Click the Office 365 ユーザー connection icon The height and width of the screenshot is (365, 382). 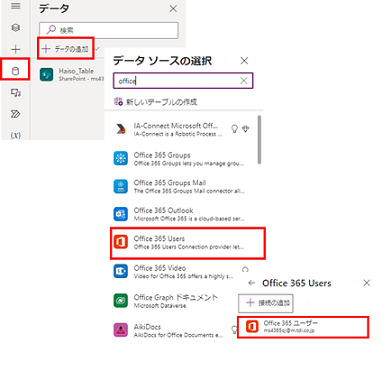(252, 327)
